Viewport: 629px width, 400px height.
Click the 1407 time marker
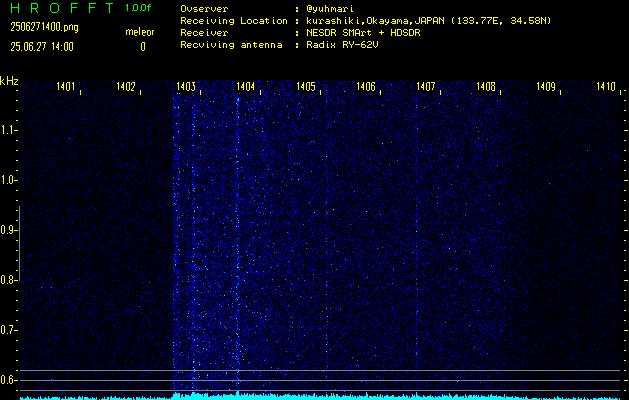click(x=426, y=86)
